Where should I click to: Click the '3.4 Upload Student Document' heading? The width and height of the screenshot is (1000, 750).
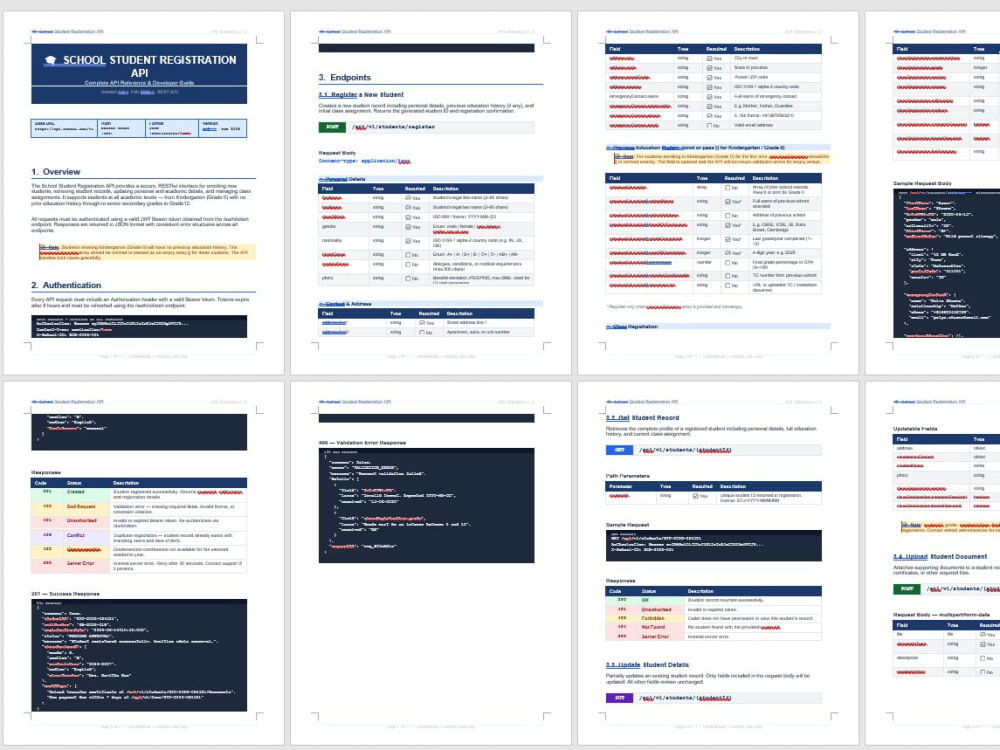click(x=939, y=556)
